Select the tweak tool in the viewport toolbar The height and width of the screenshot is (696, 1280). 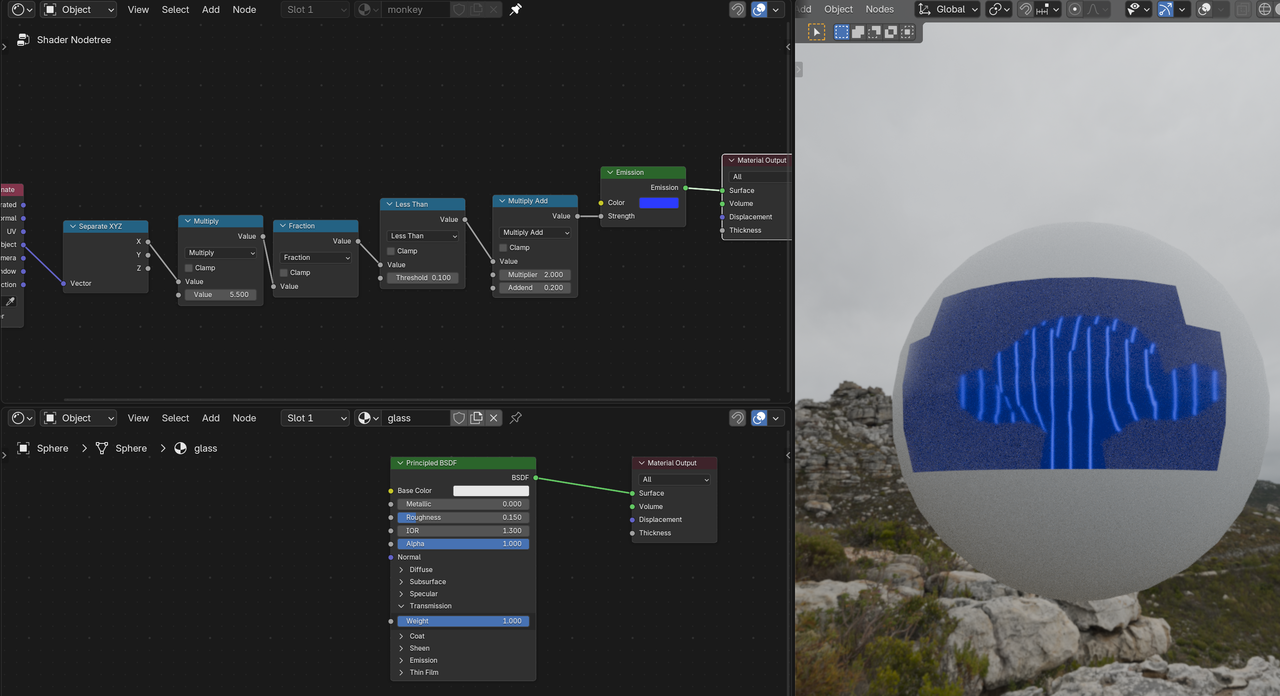point(817,32)
